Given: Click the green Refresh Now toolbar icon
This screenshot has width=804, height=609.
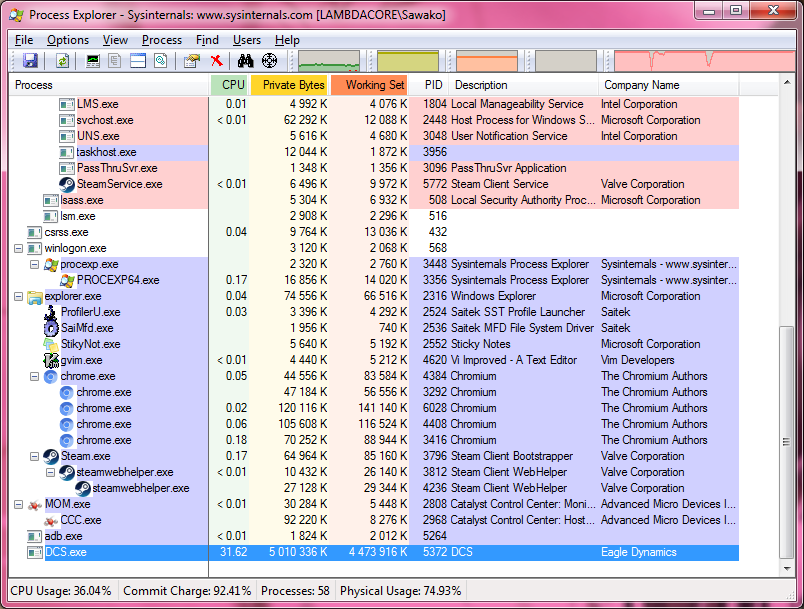Looking at the screenshot, I should point(62,61).
